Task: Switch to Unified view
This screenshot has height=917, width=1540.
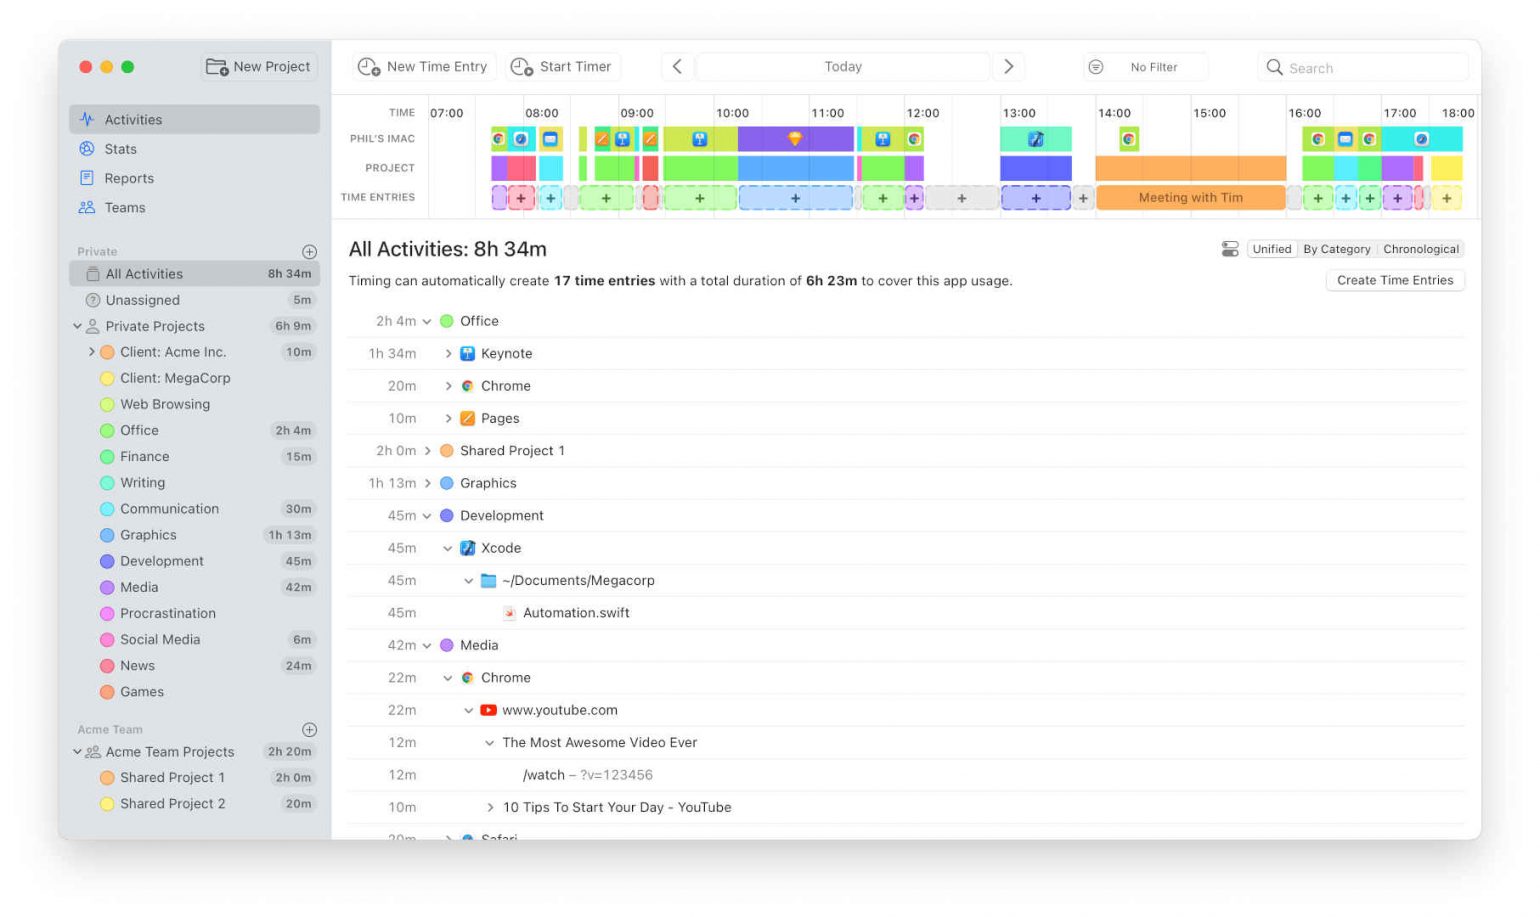Action: pos(1272,249)
